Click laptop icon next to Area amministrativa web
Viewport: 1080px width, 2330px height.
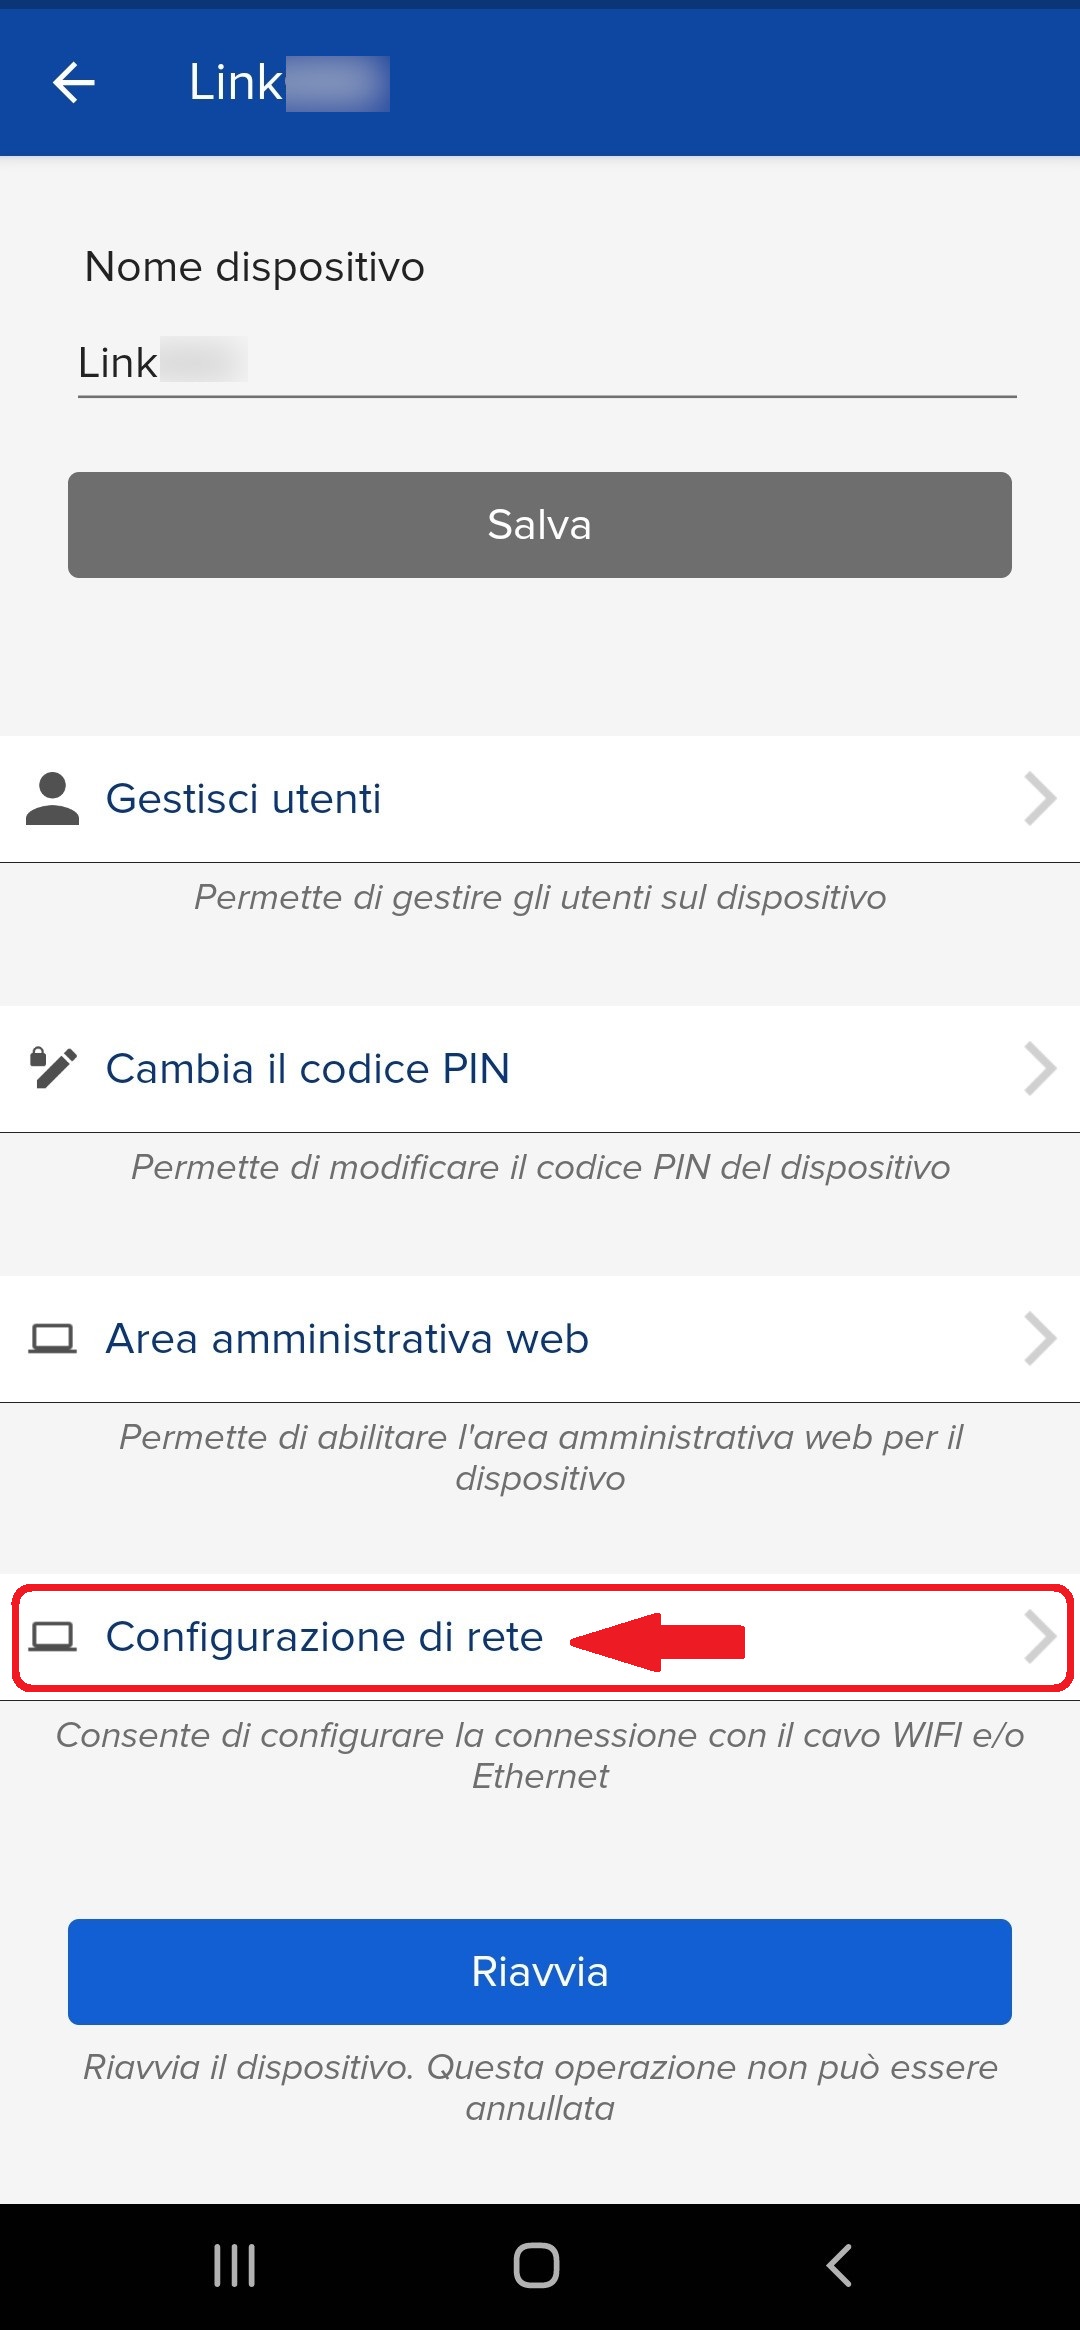coord(53,1338)
